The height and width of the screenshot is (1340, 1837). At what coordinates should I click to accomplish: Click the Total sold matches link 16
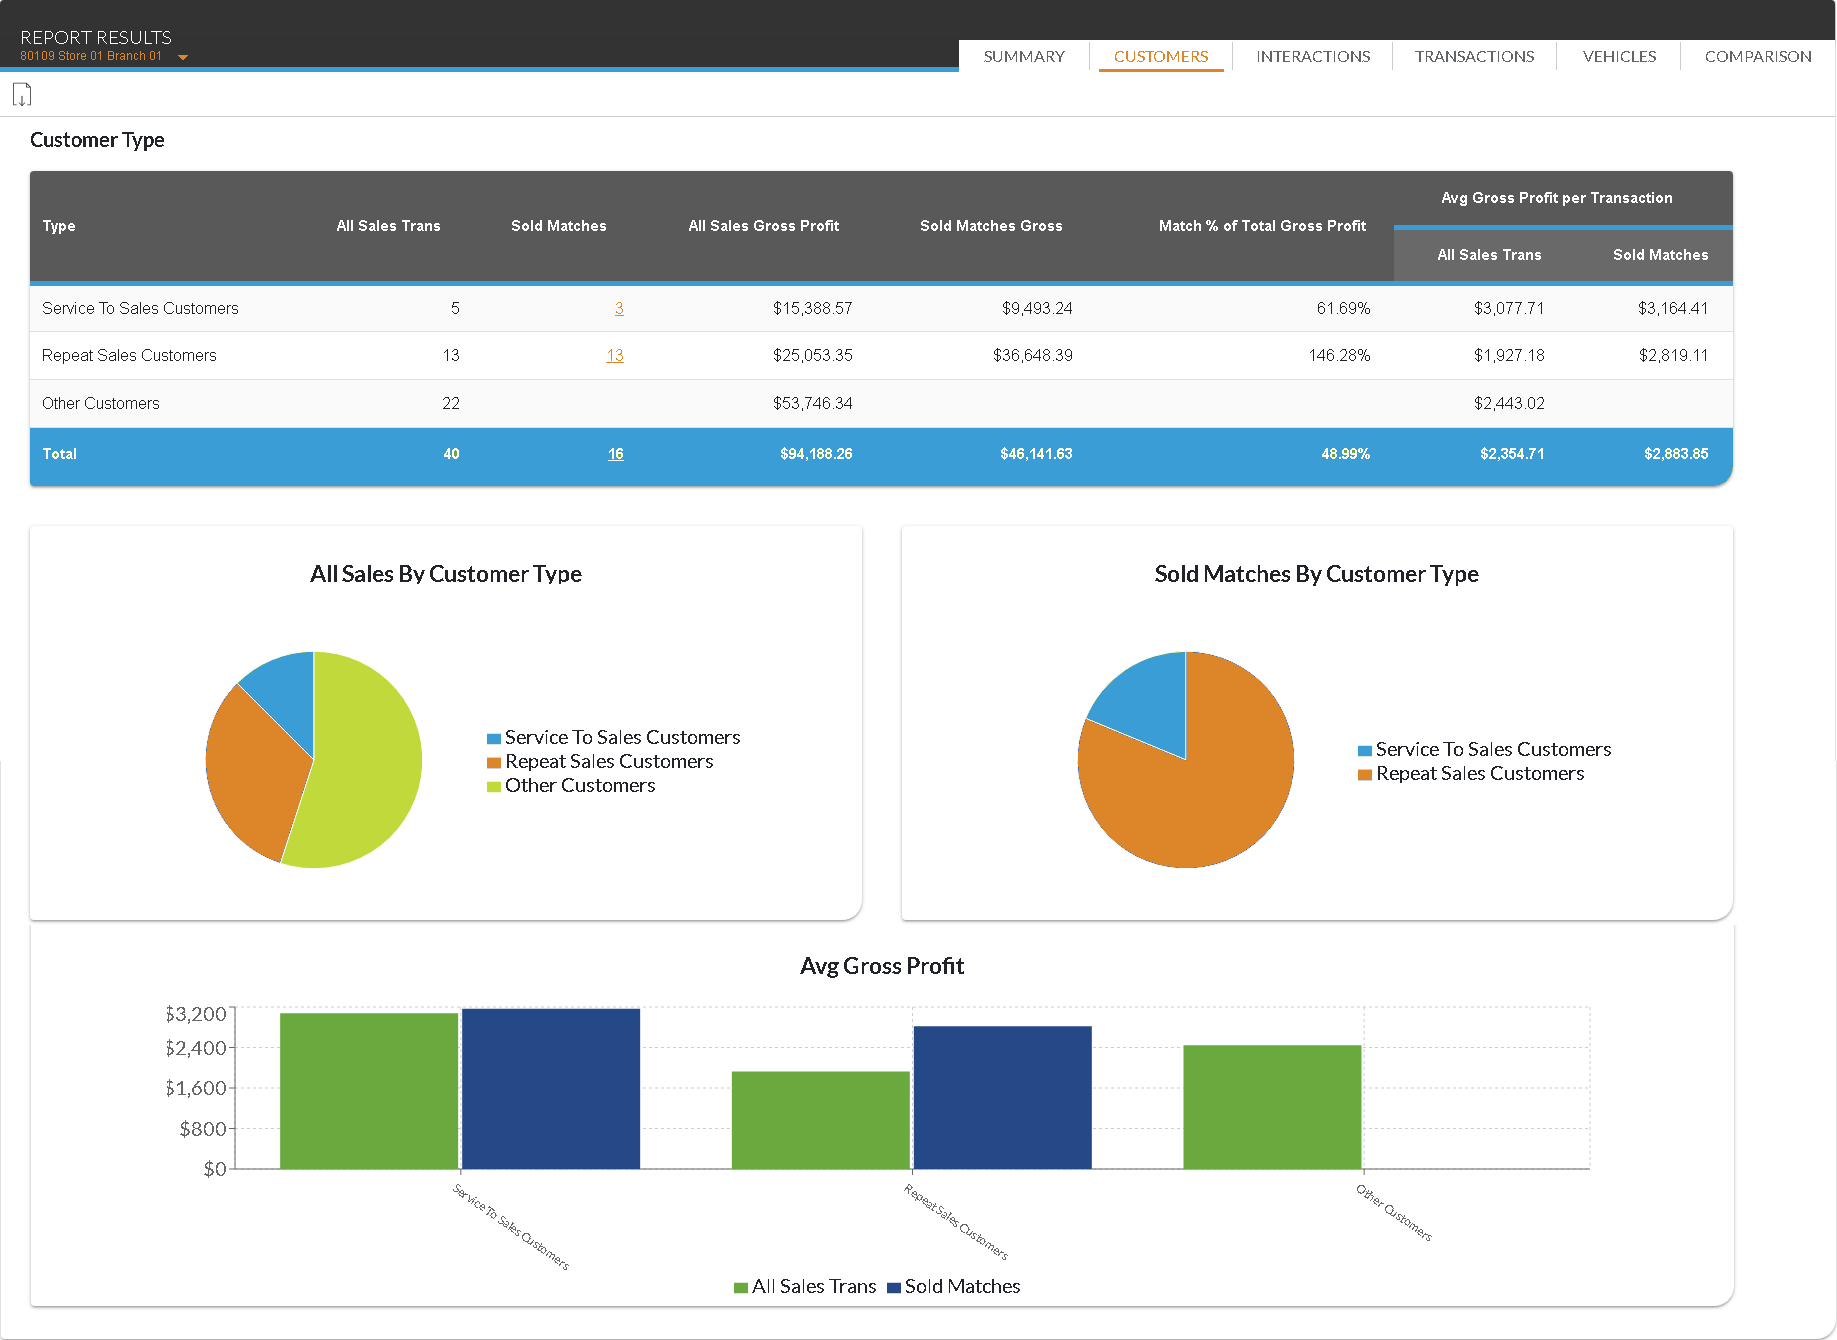[x=615, y=454]
